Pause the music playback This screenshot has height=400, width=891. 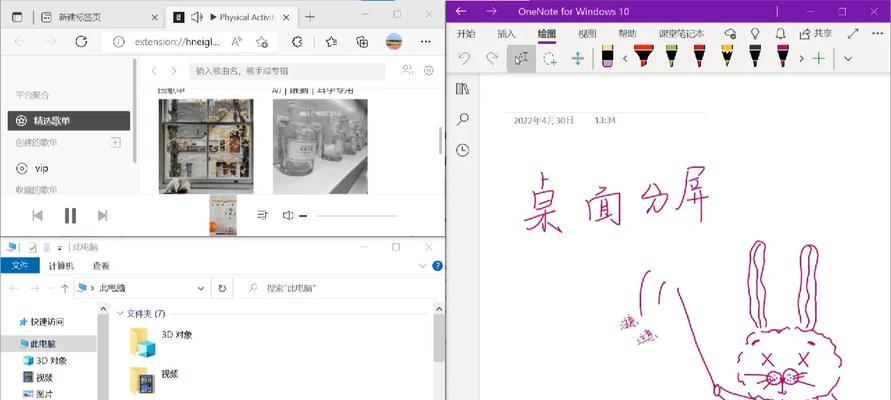[70, 215]
